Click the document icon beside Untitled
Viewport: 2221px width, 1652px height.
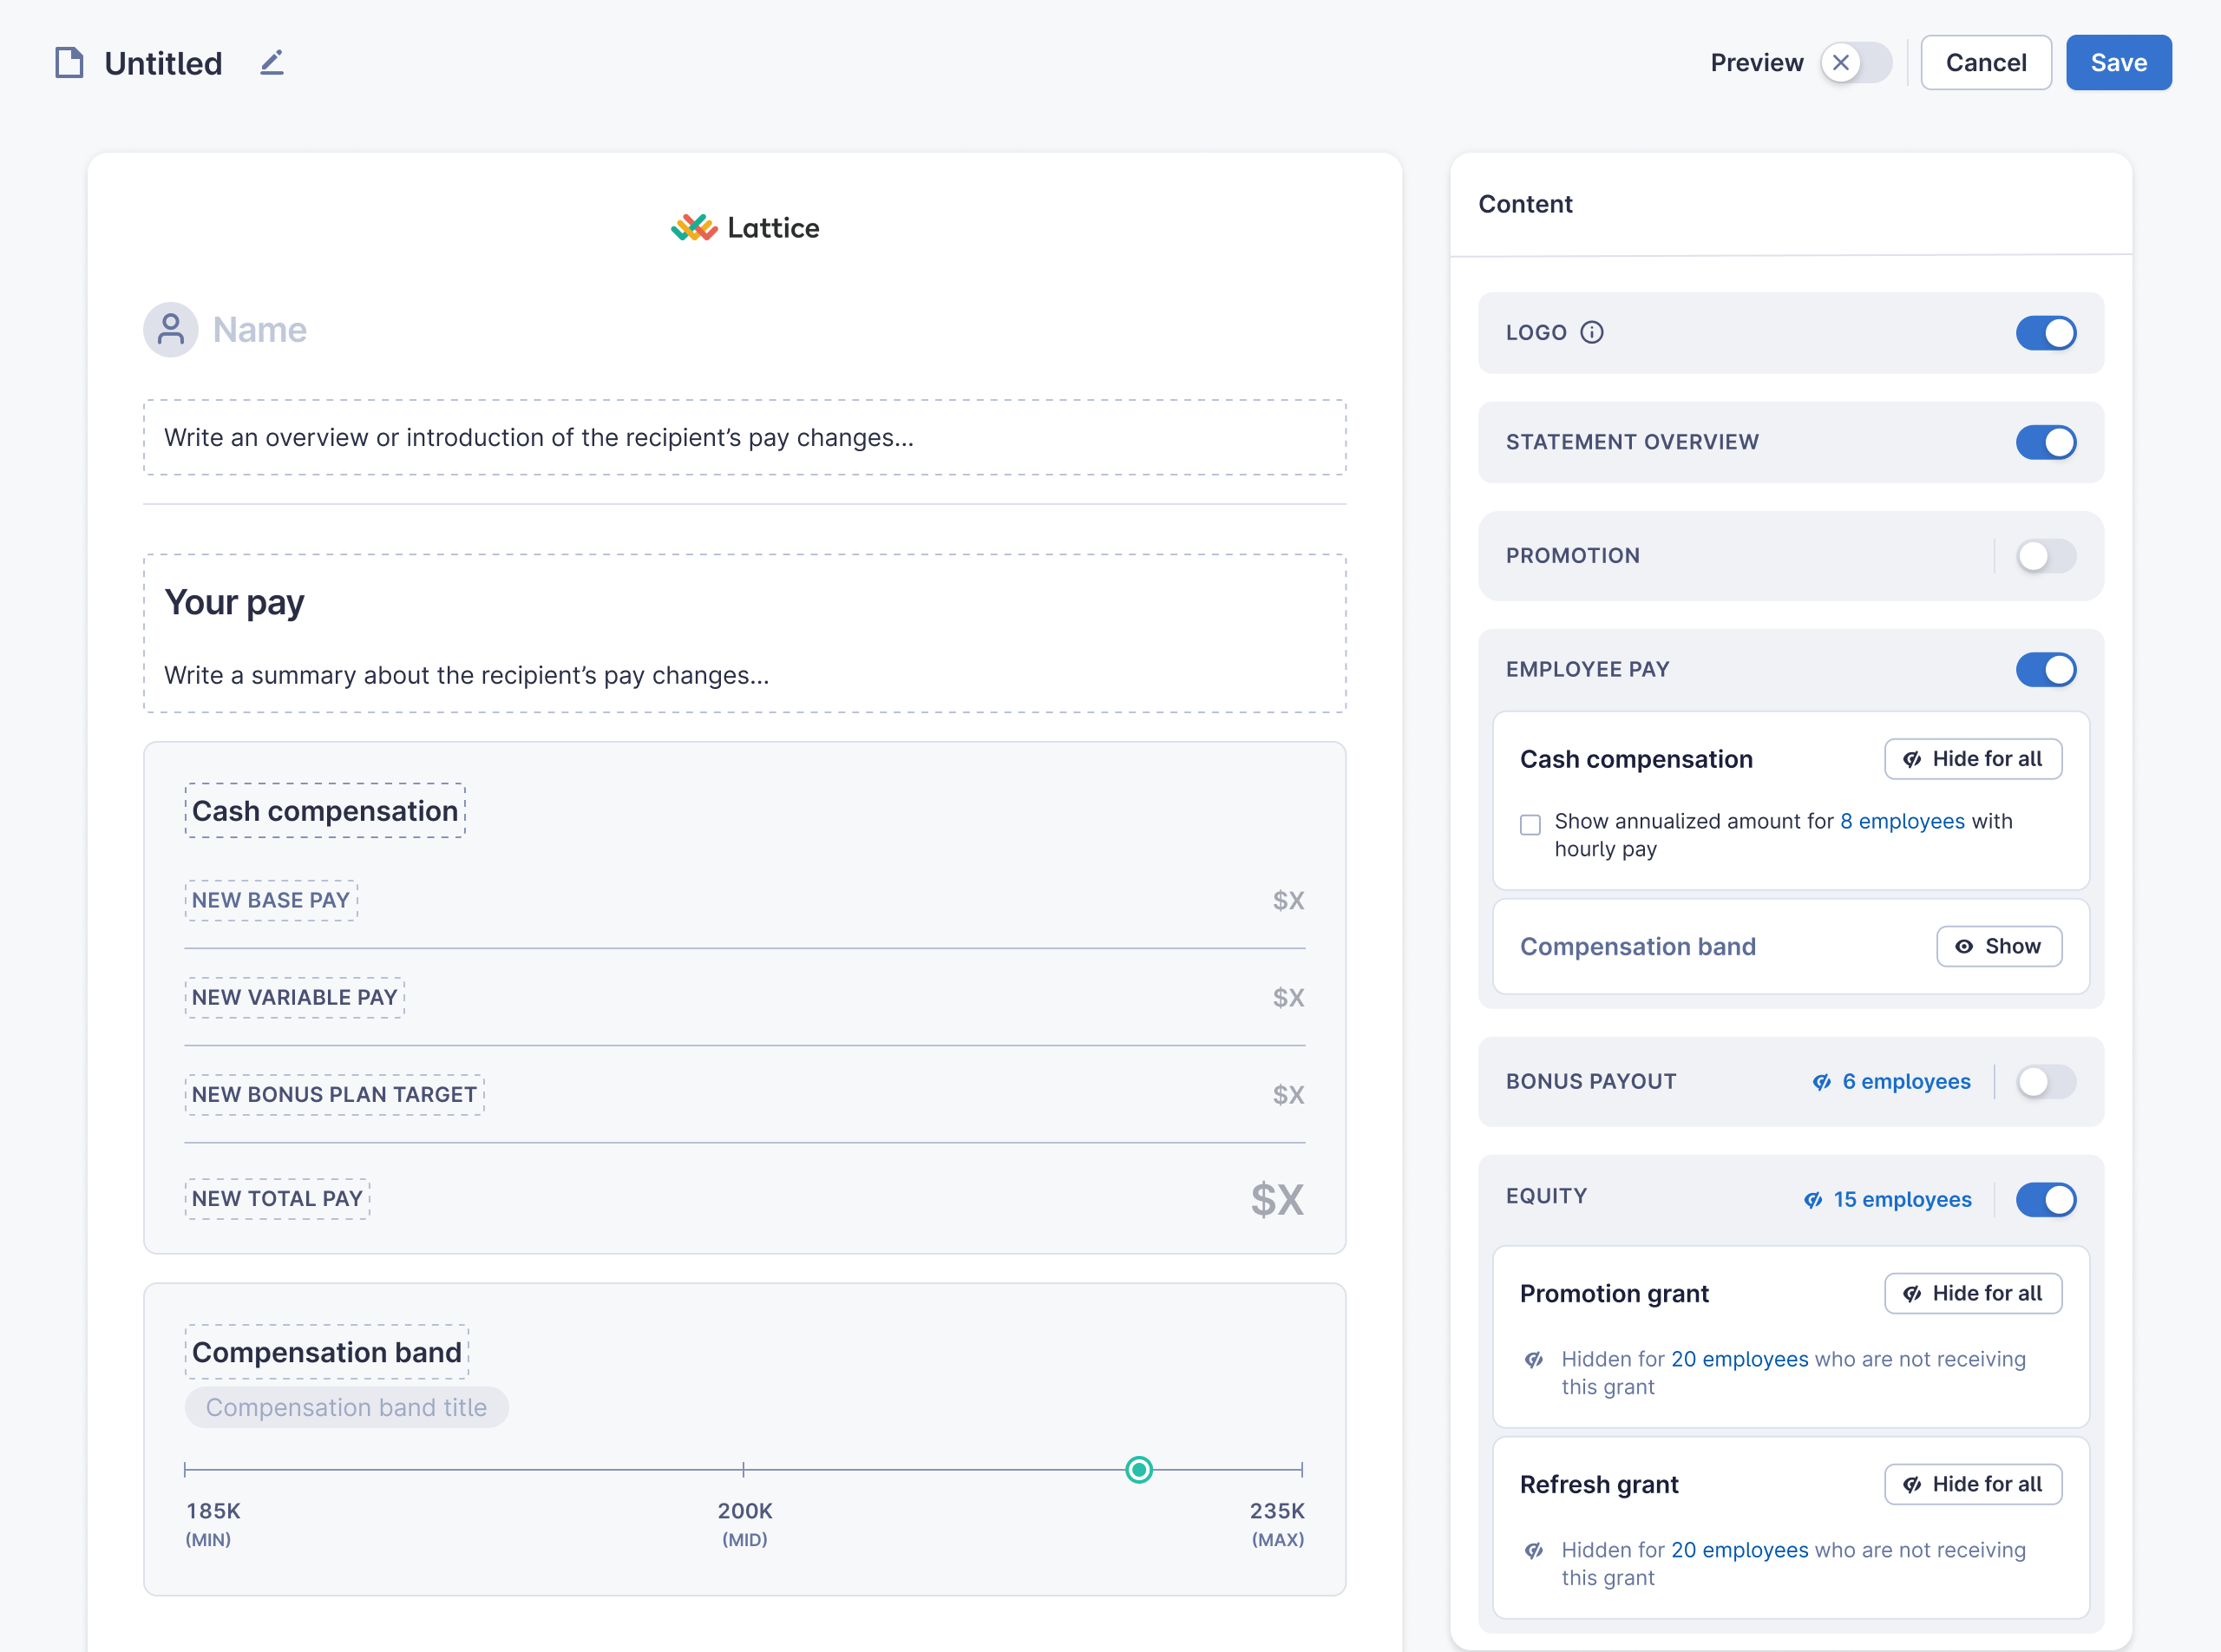tap(69, 63)
